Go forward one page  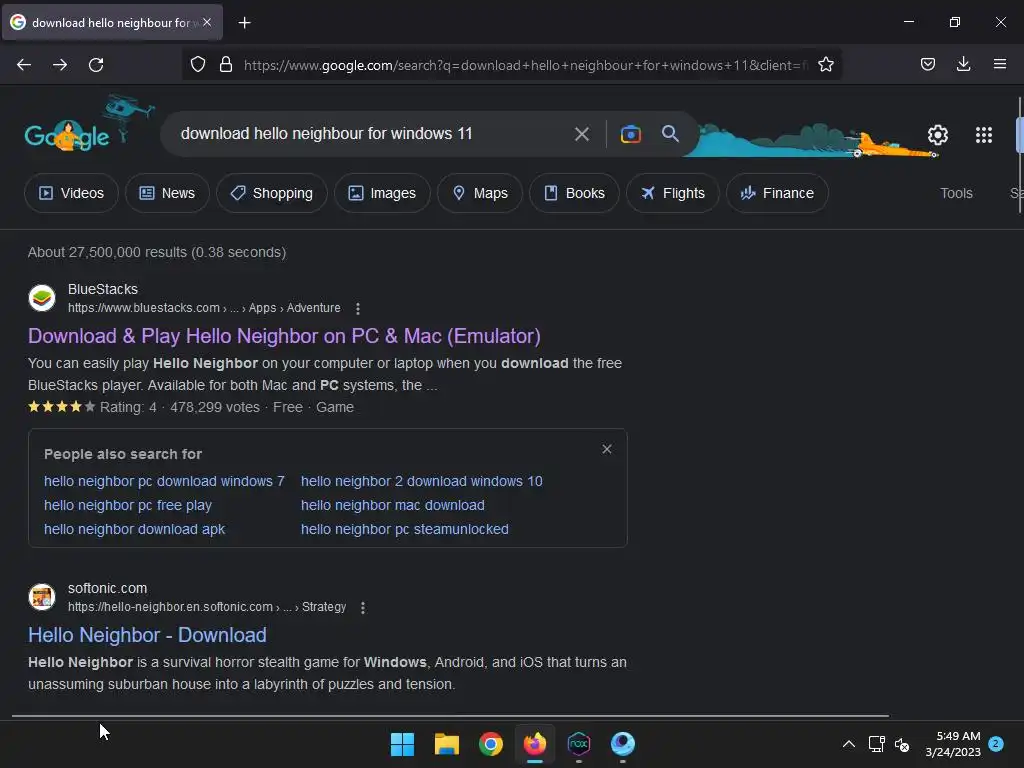click(x=60, y=65)
